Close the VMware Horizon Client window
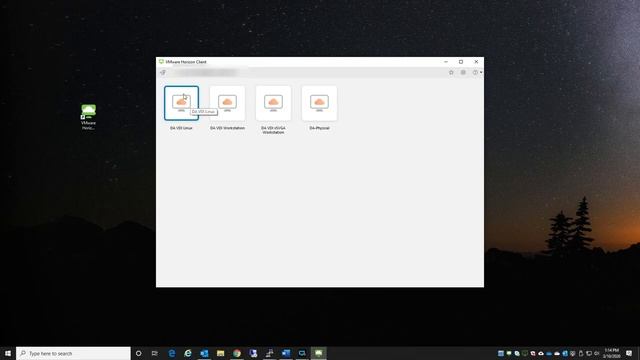This screenshot has height=360, width=640. (x=476, y=62)
